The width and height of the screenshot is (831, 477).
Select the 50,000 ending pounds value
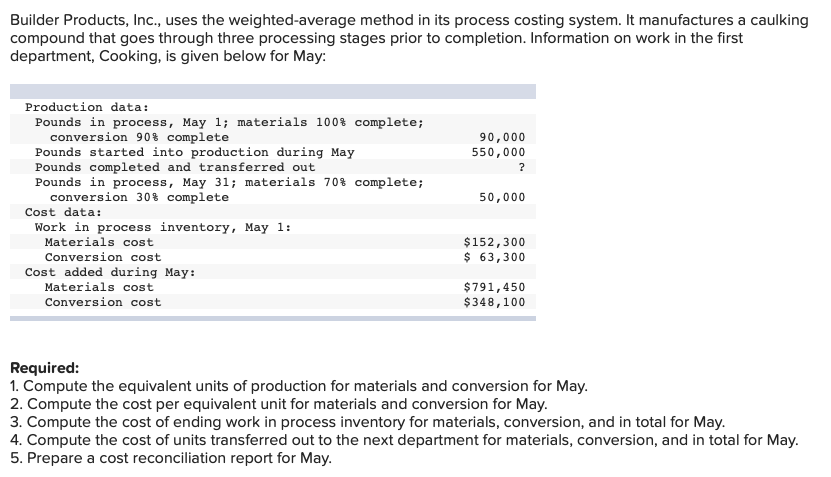click(502, 197)
